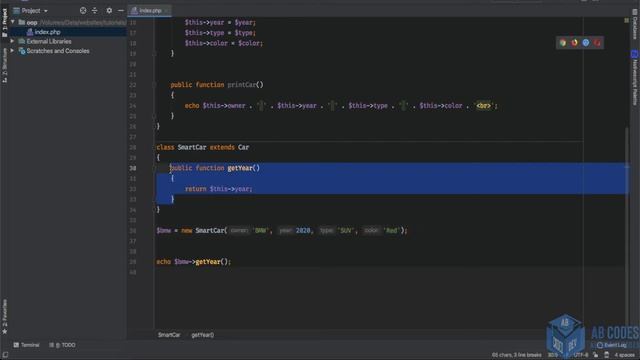
Task: Click the 'return $this->year;' line
Action: tap(218, 189)
